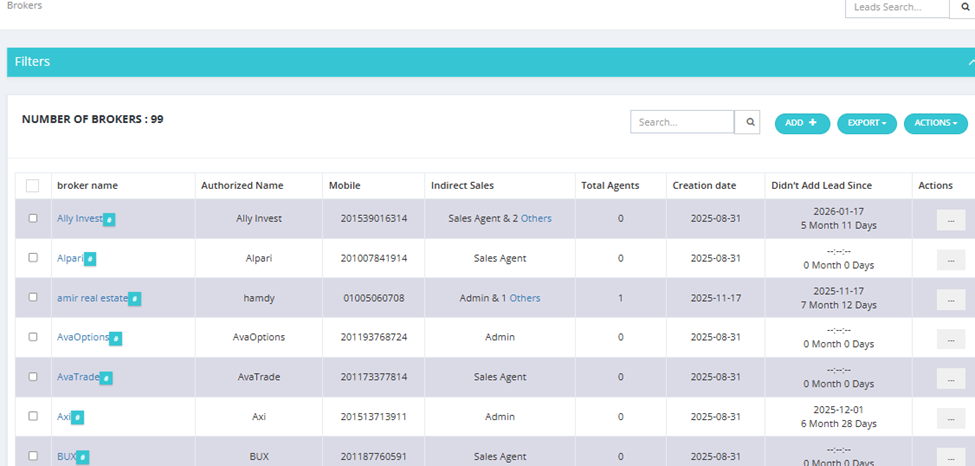The image size is (975, 466).
Task: Click the tag icon beside Axi
Action: click(78, 417)
